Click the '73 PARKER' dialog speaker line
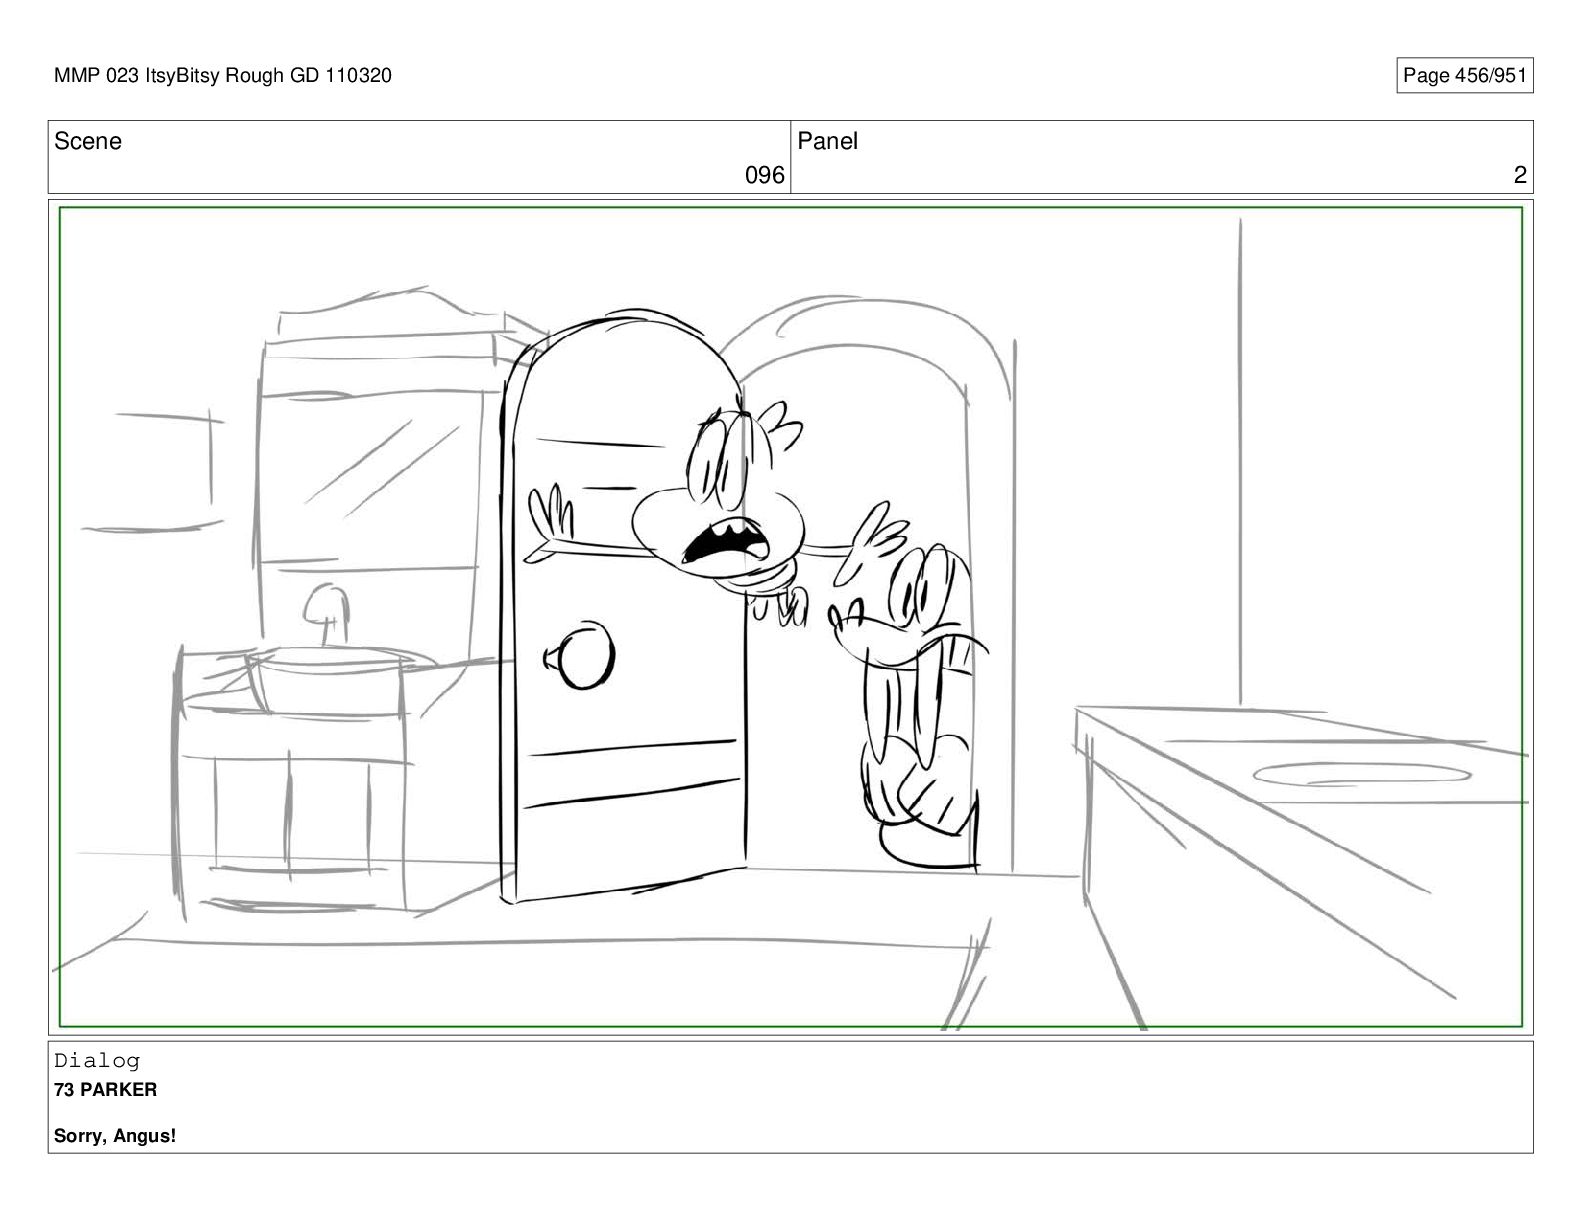1582x1225 pixels. 105,1089
